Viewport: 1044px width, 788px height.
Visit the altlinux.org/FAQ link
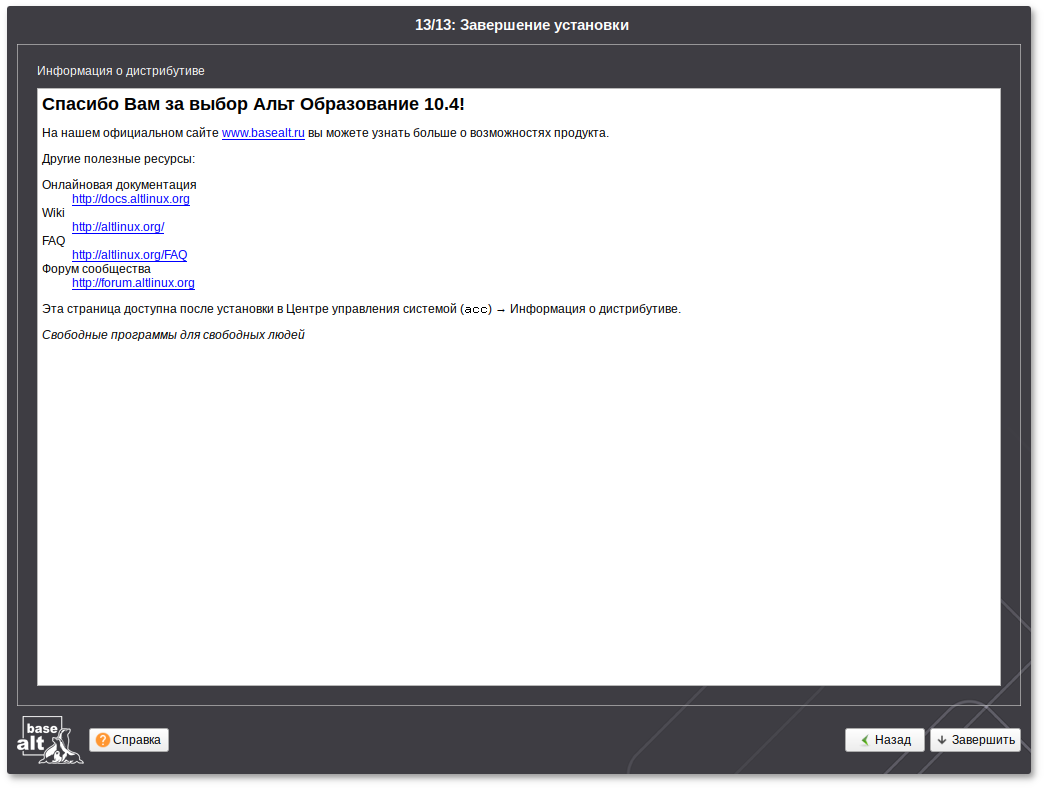(x=130, y=255)
